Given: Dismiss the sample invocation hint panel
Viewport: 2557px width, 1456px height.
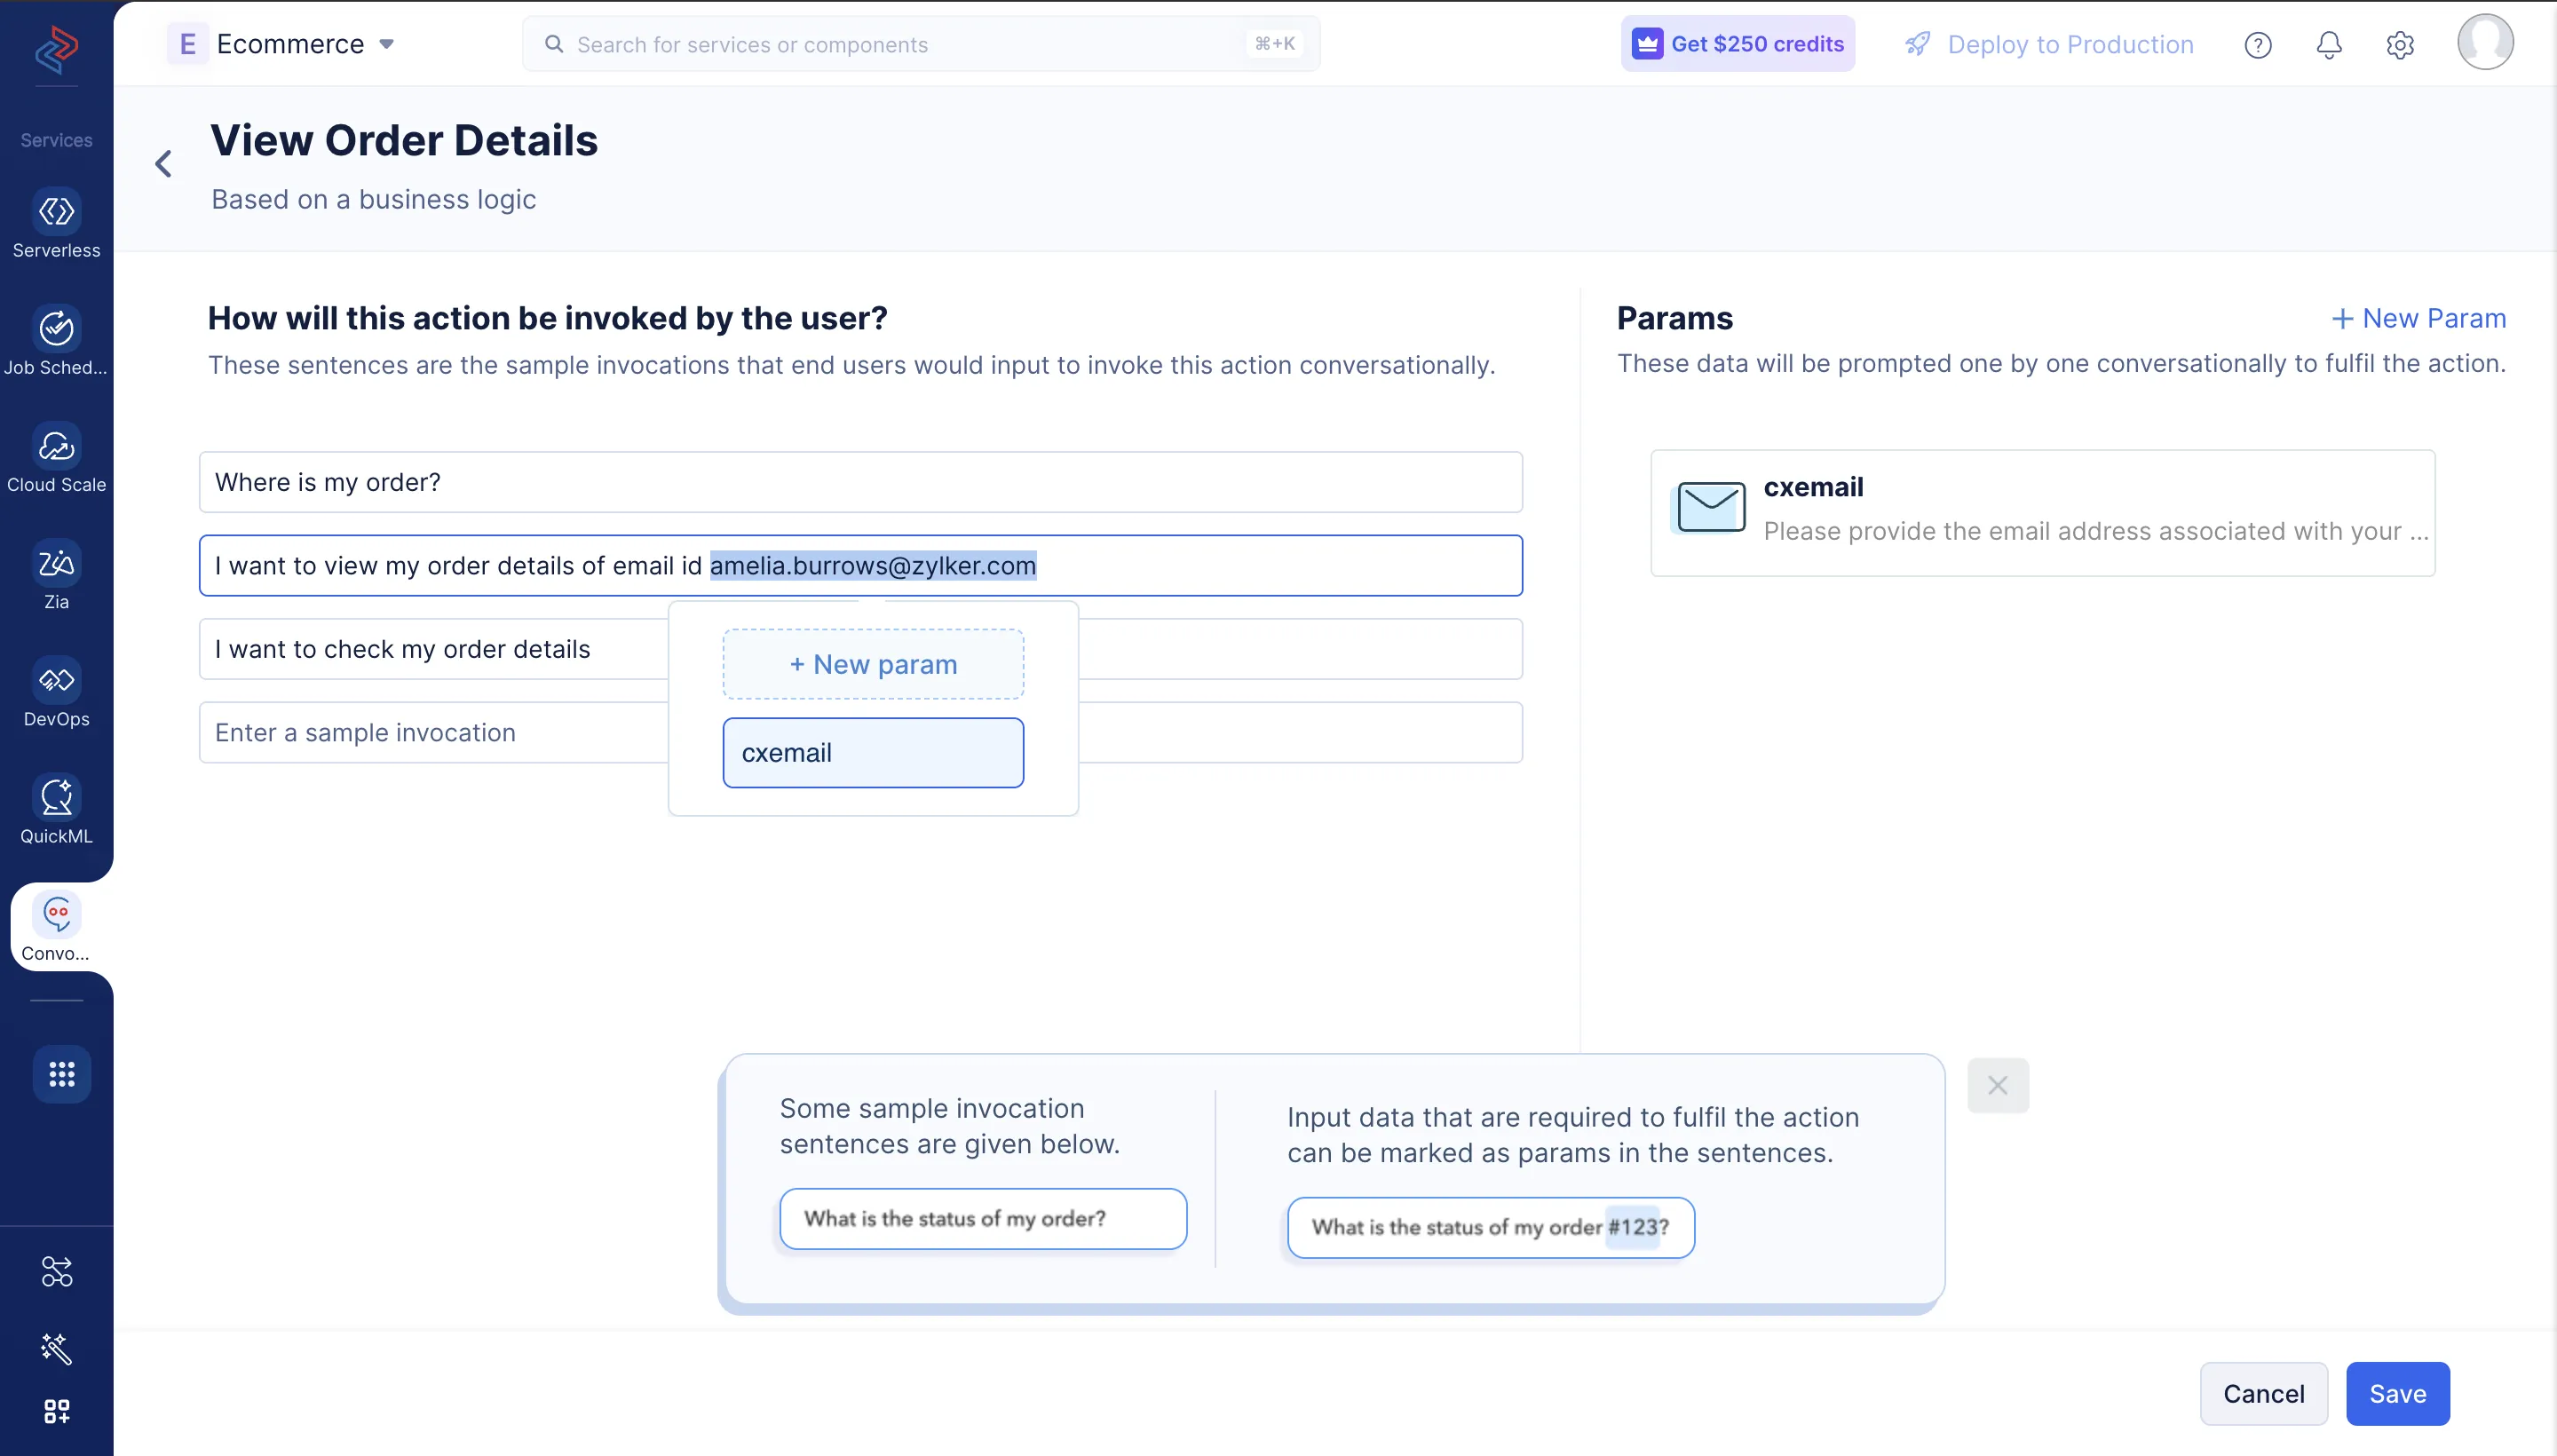Looking at the screenshot, I should pos(1997,1085).
